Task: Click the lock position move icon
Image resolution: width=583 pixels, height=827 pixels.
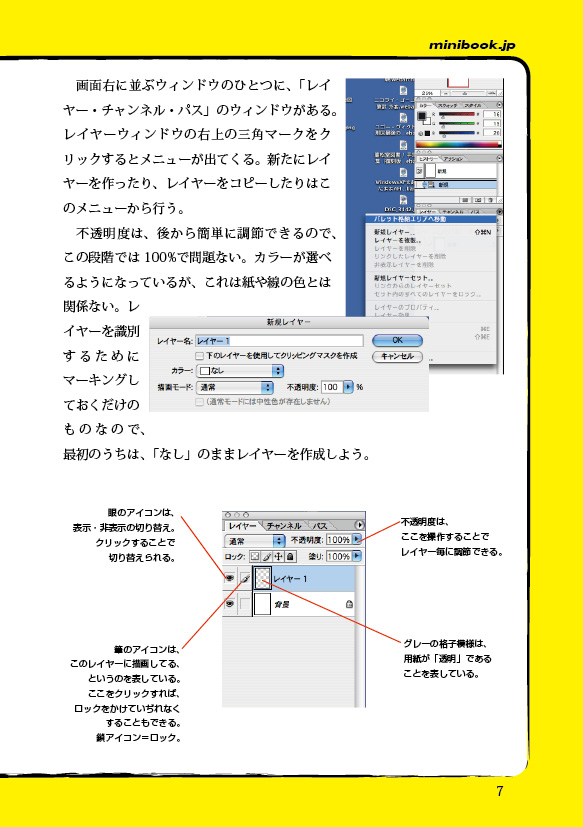Action: click(279, 556)
